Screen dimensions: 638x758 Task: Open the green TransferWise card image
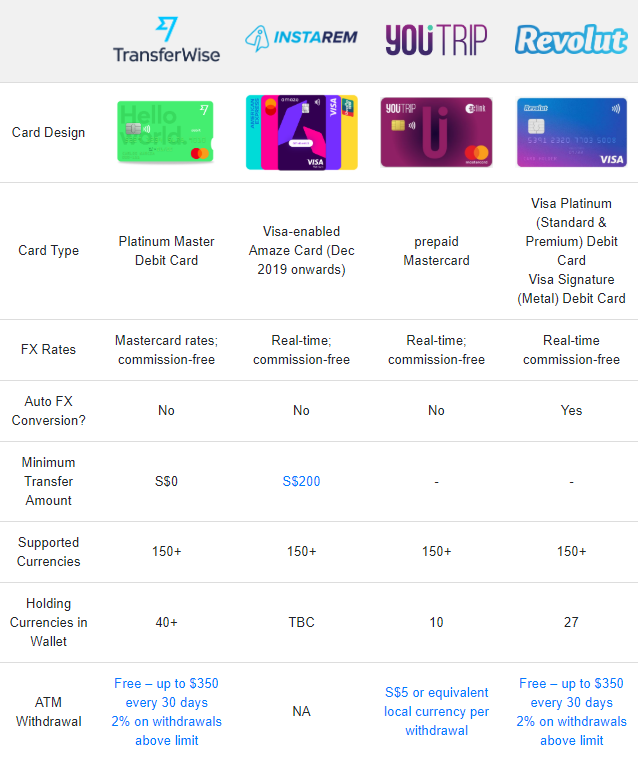[x=166, y=132]
